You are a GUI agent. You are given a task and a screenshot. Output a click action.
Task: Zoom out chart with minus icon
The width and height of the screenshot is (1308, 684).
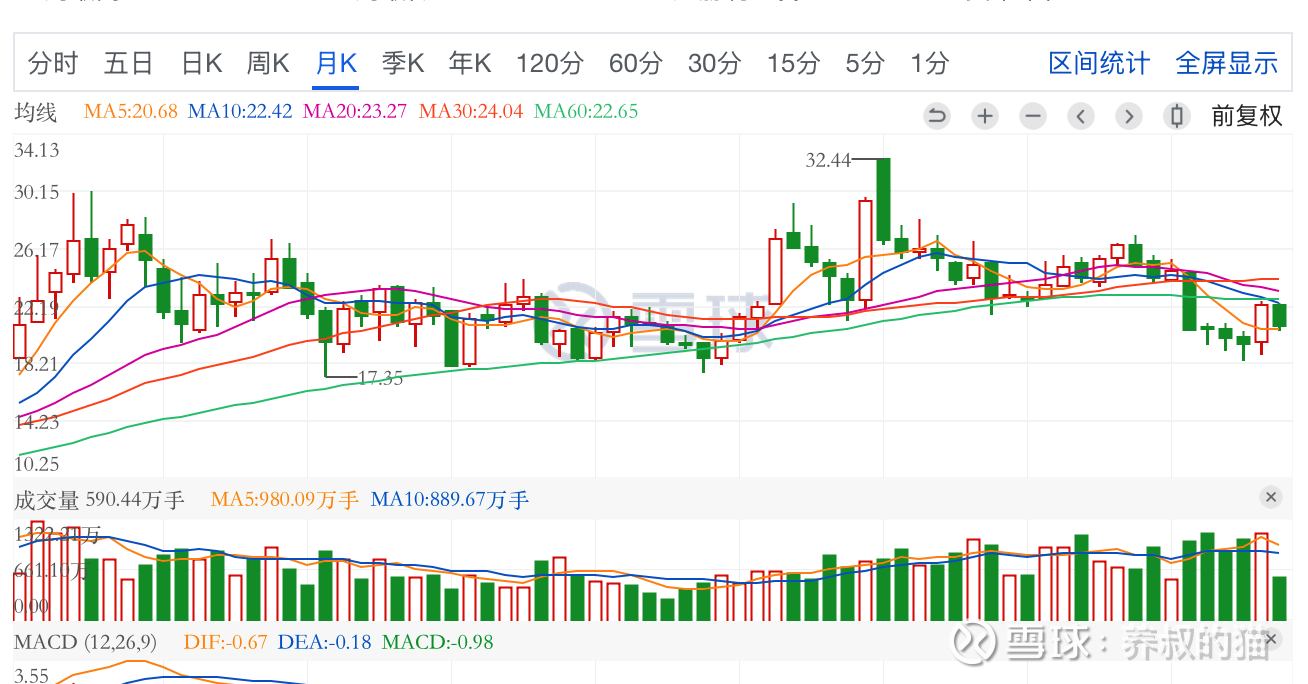[x=1033, y=116]
